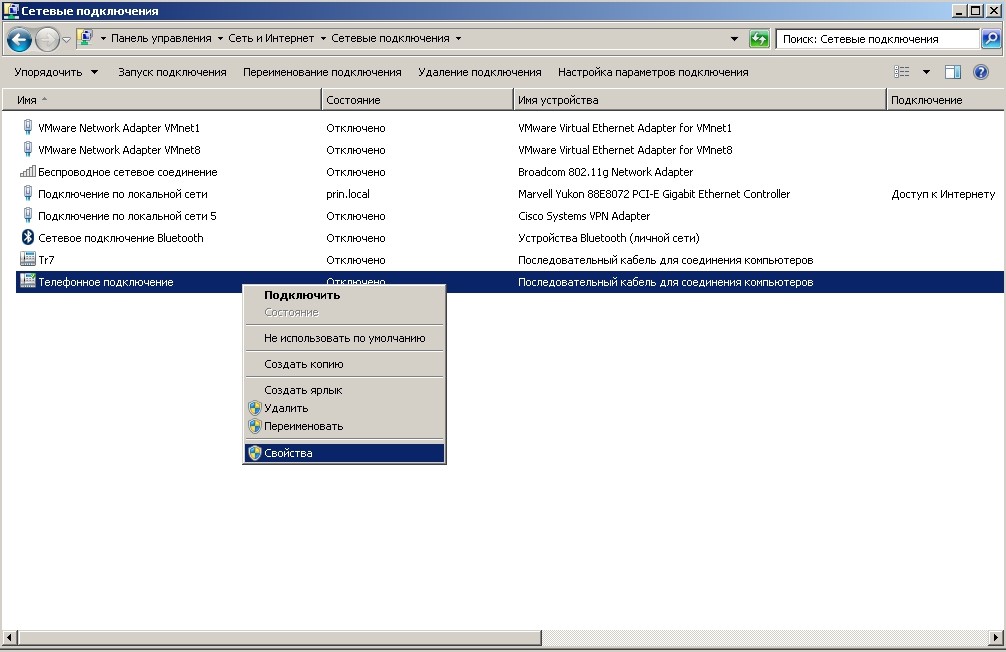Screen dimensions: 1006x652
Task: Click shield icon next to Удалить
Action: click(255, 408)
